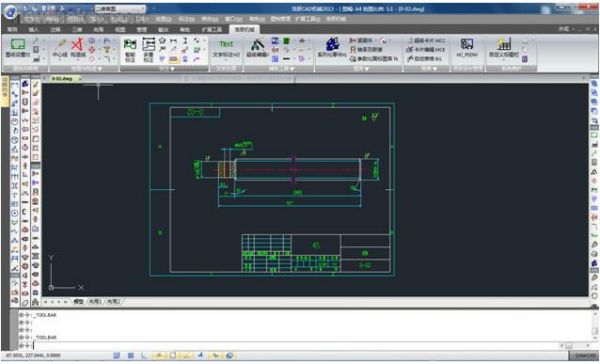This screenshot has width=600, height=364.
Task: Open the dropdown under 文字标注
Action: click(x=226, y=60)
